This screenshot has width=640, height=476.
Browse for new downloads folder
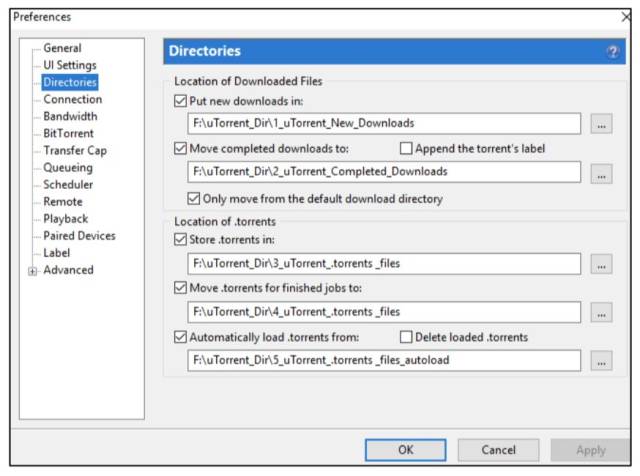coord(601,124)
